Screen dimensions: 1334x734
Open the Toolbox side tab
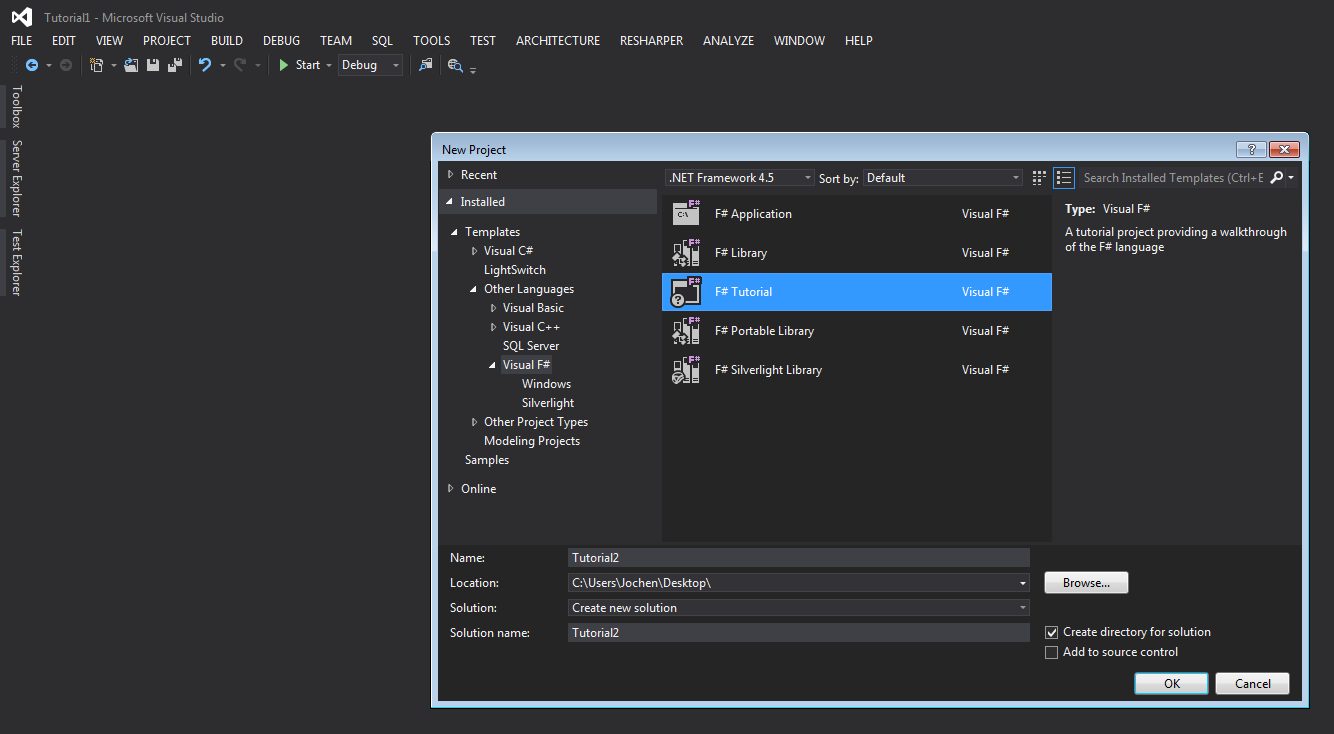(16, 106)
